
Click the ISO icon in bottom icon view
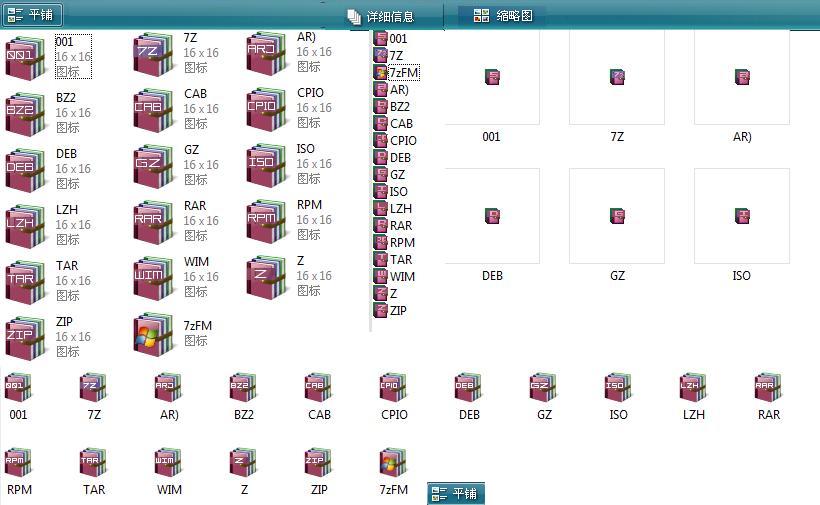618,387
